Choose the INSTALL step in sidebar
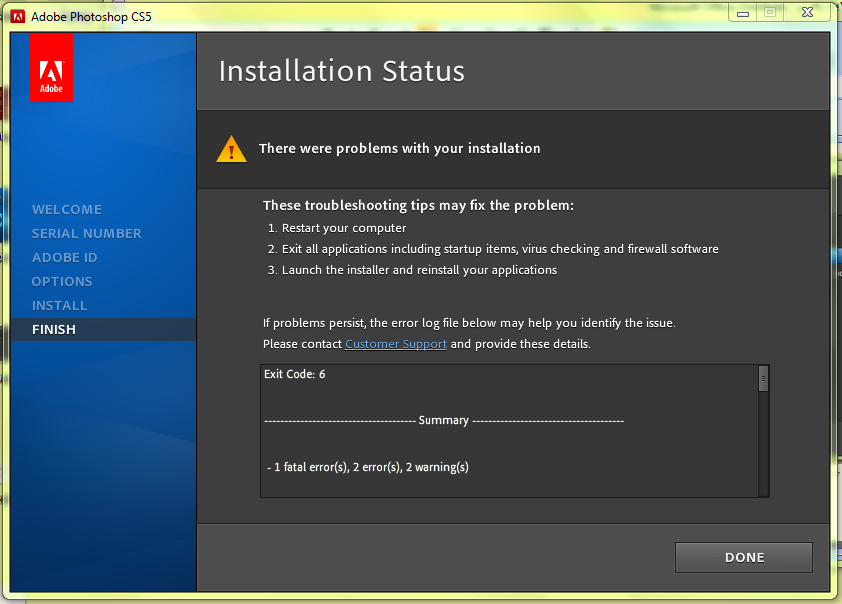Screen dimensions: 842x604 coord(60,305)
